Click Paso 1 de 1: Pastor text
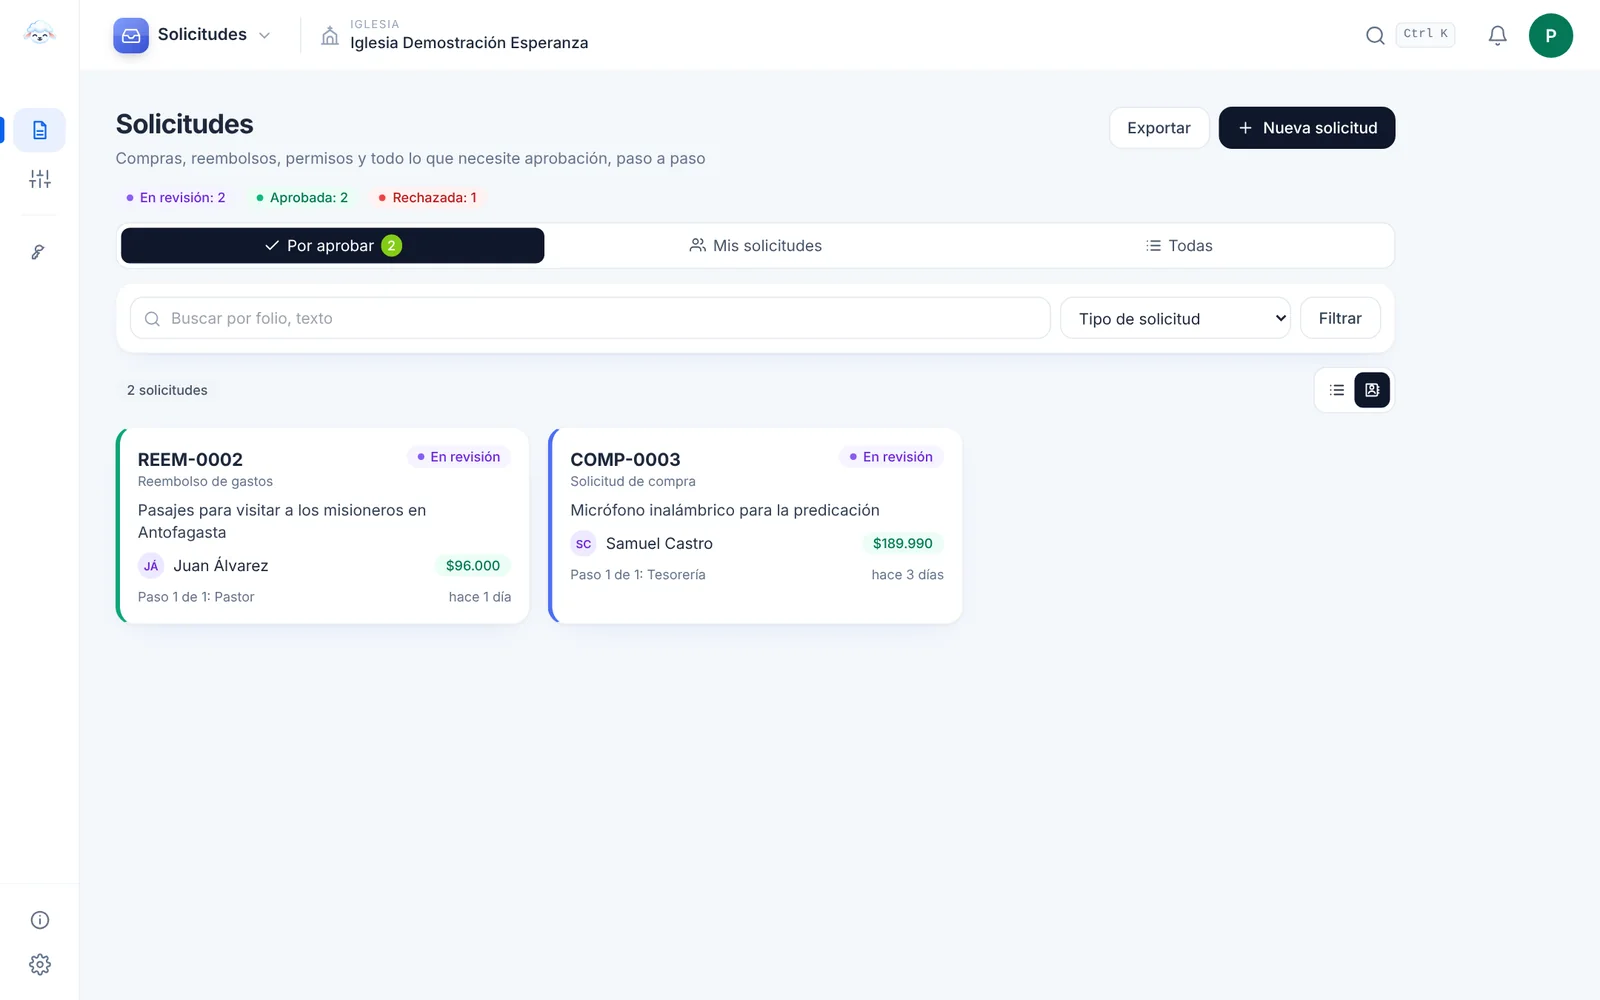The image size is (1600, 1000). [196, 597]
